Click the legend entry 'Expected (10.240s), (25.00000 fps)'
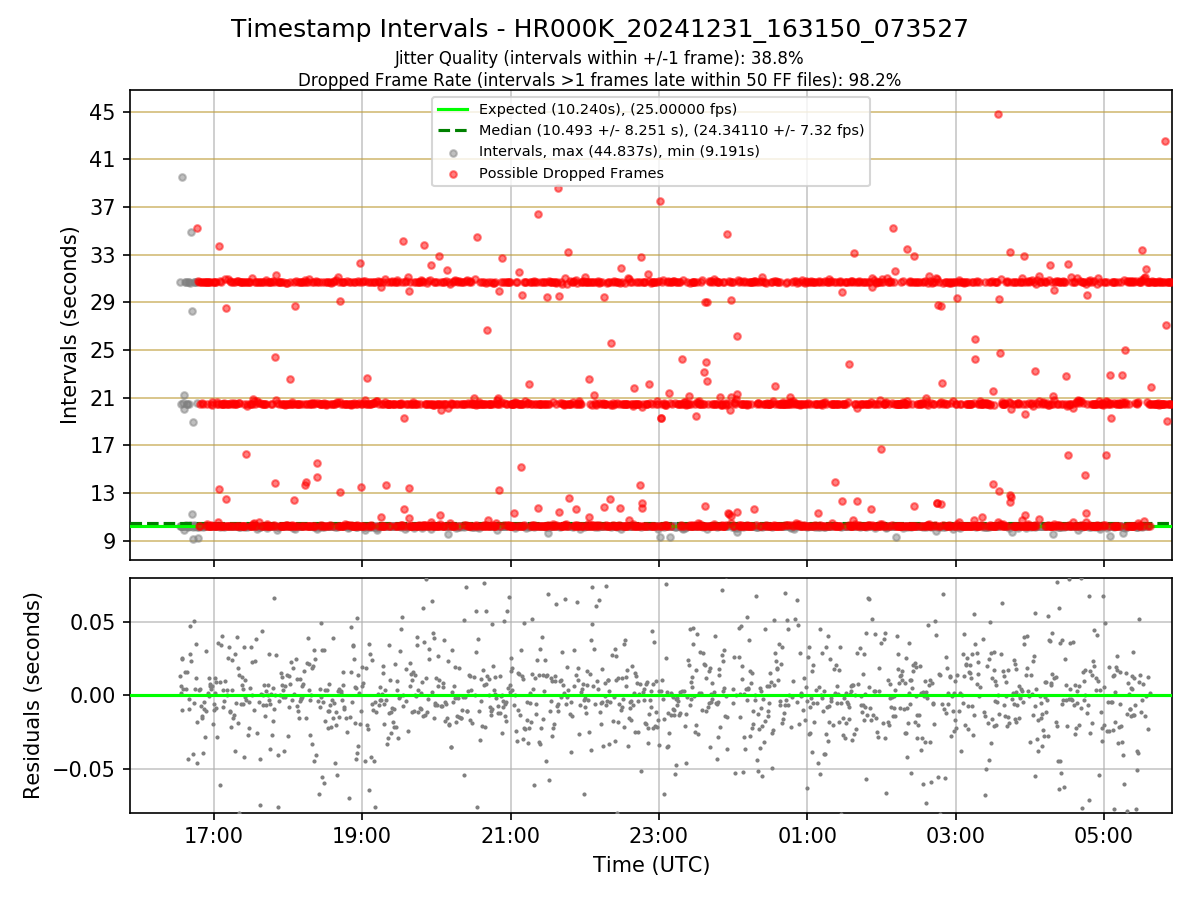The image size is (1200, 900). point(607,109)
